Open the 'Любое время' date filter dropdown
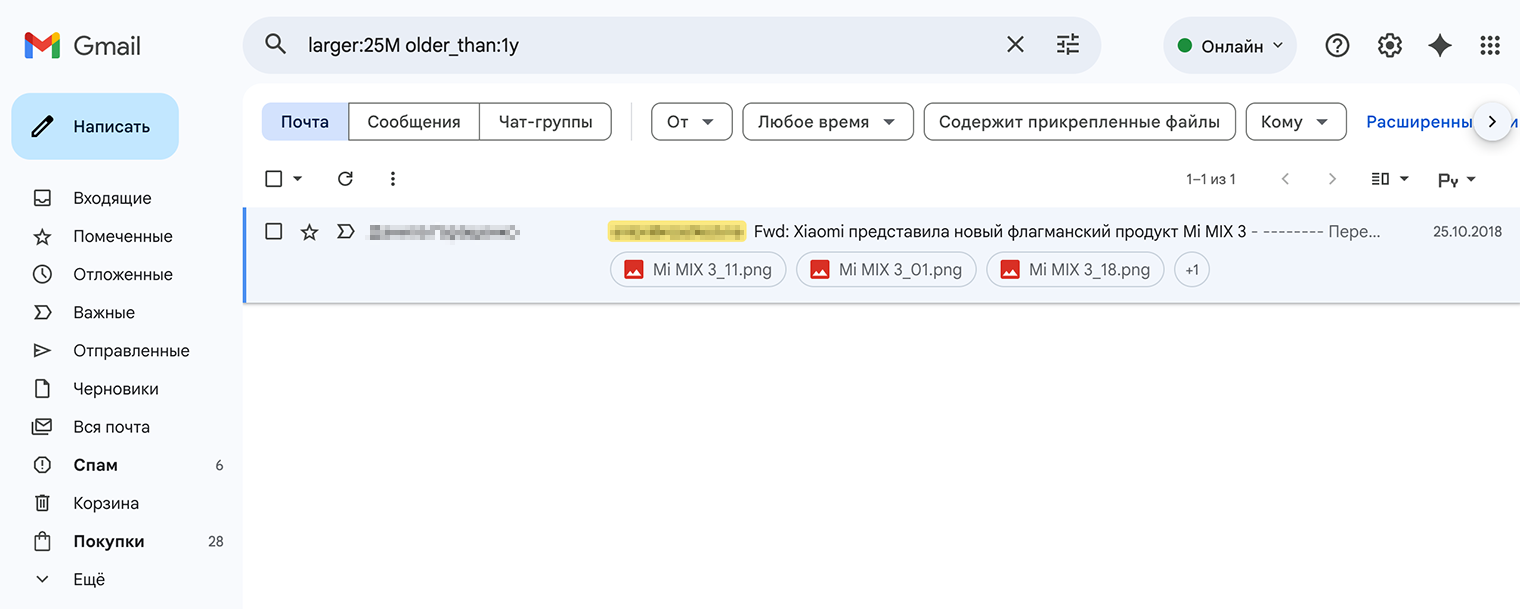This screenshot has height=609, width=1520. (x=827, y=122)
